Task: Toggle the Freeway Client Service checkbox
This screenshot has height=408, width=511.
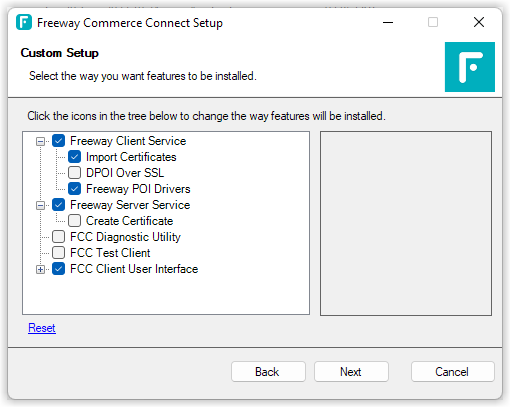Action: click(59, 141)
